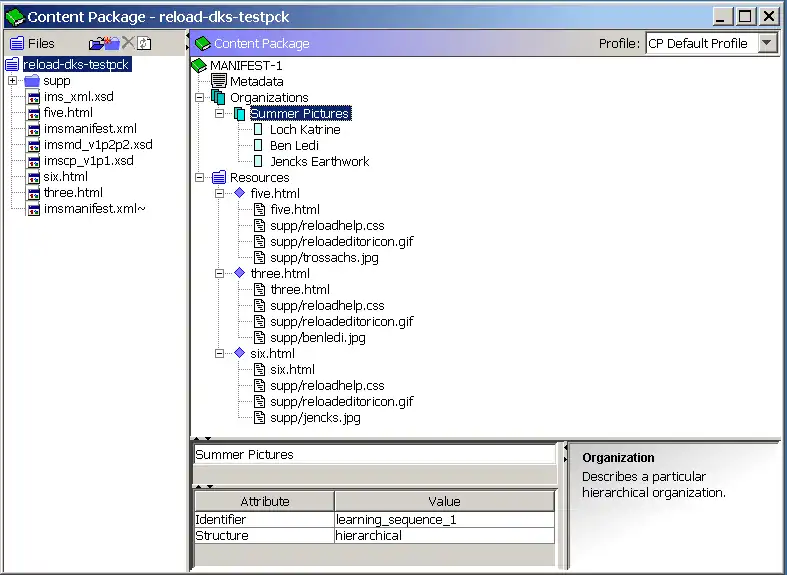
Task: Collapse the Summer Pictures organization
Action: pyautogui.click(x=220, y=113)
